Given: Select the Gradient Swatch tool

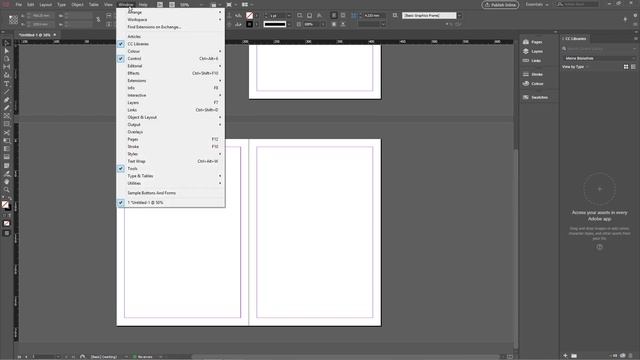Looking at the screenshot, I should click(x=7, y=149).
